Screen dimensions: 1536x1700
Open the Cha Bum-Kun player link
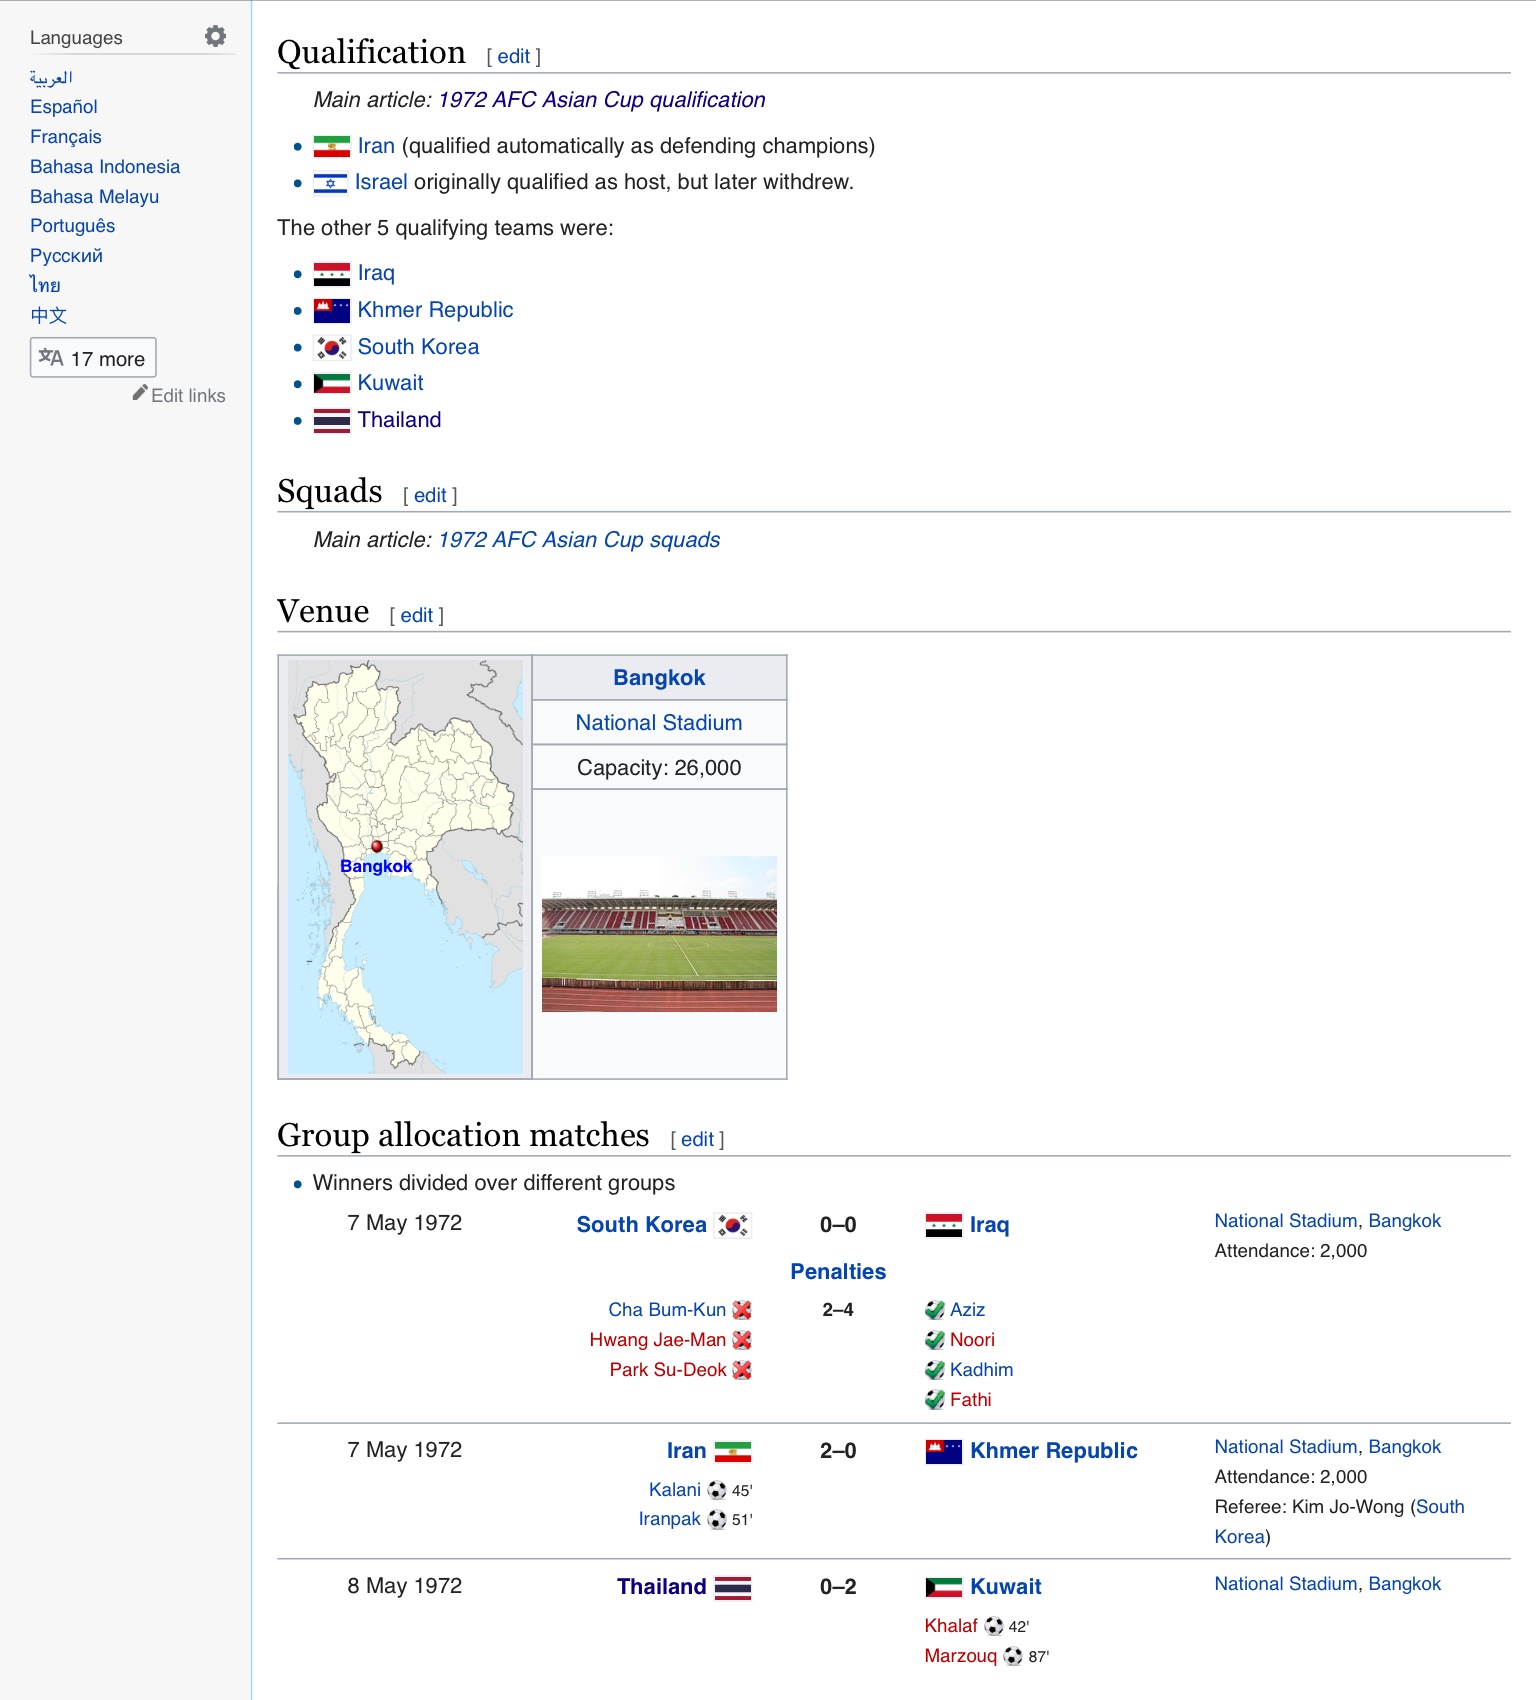coord(667,1310)
